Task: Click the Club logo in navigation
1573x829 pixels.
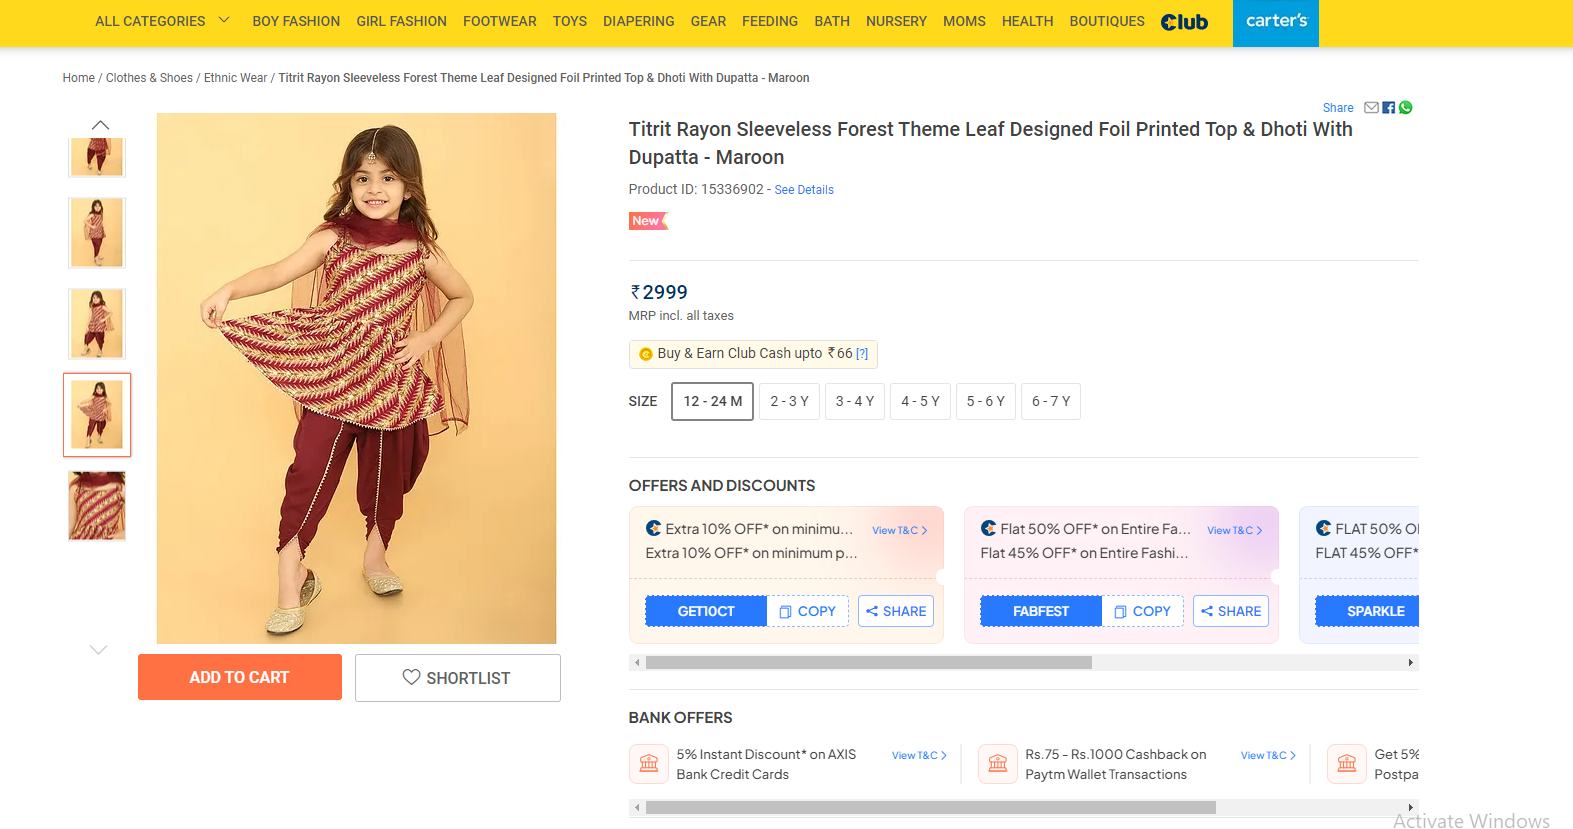Action: tap(1184, 22)
